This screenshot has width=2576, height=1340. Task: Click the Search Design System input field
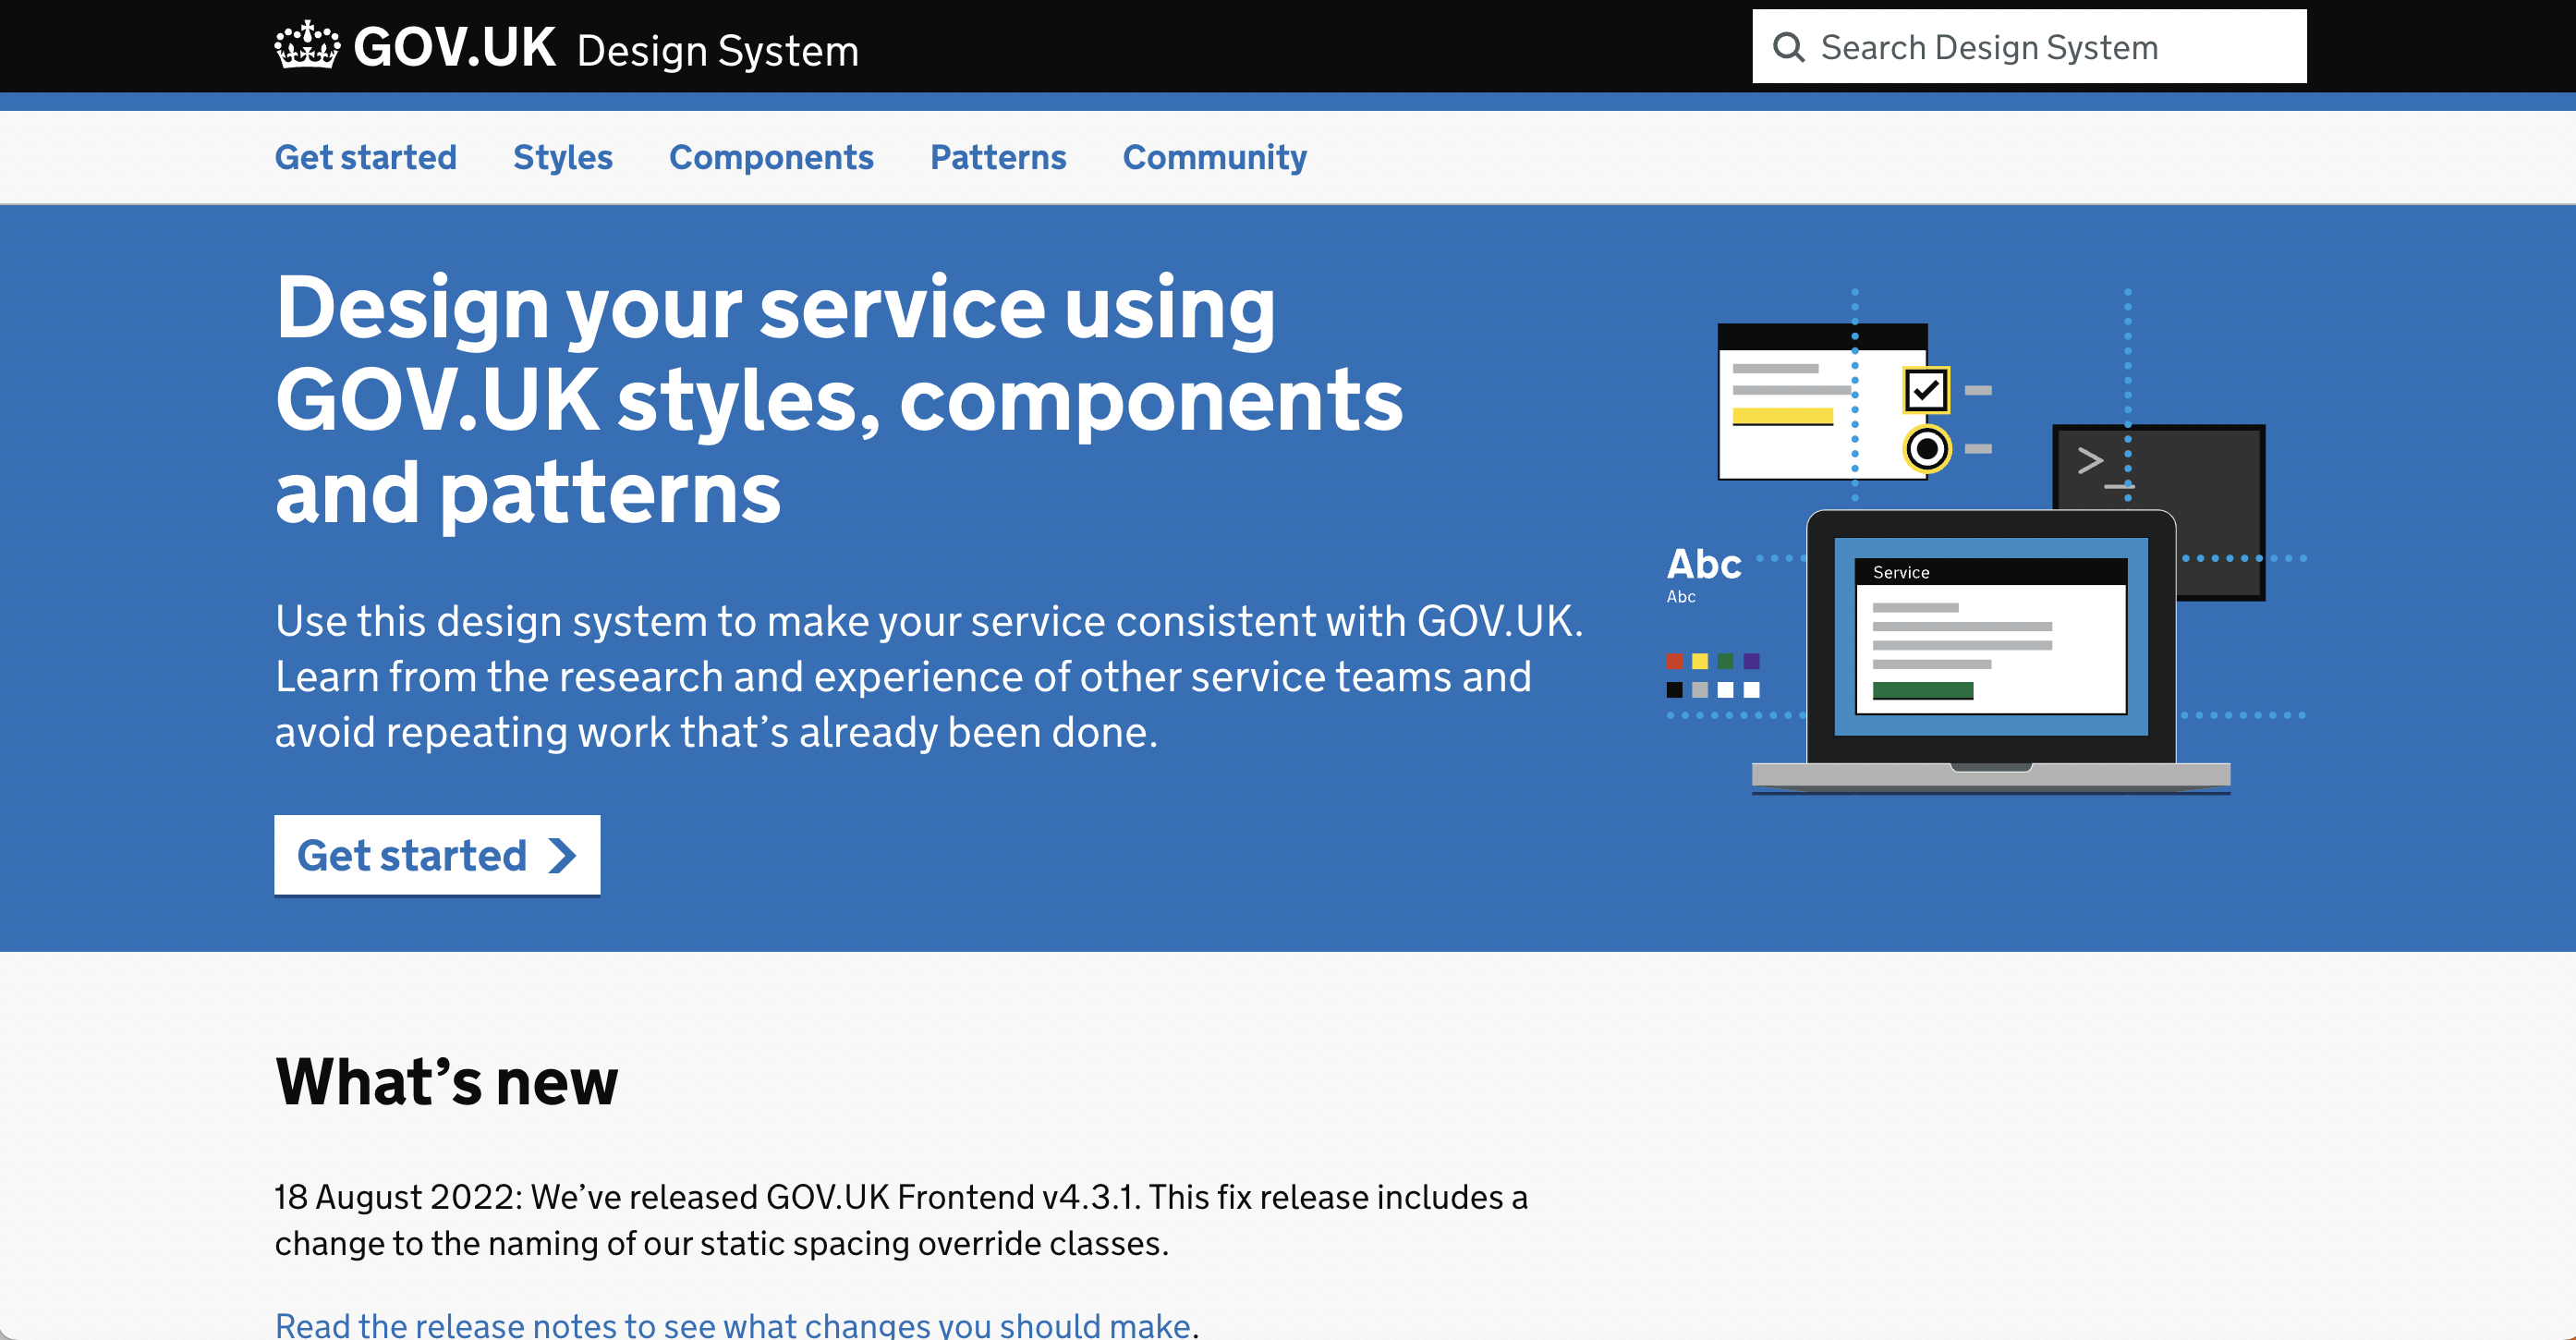(2029, 48)
